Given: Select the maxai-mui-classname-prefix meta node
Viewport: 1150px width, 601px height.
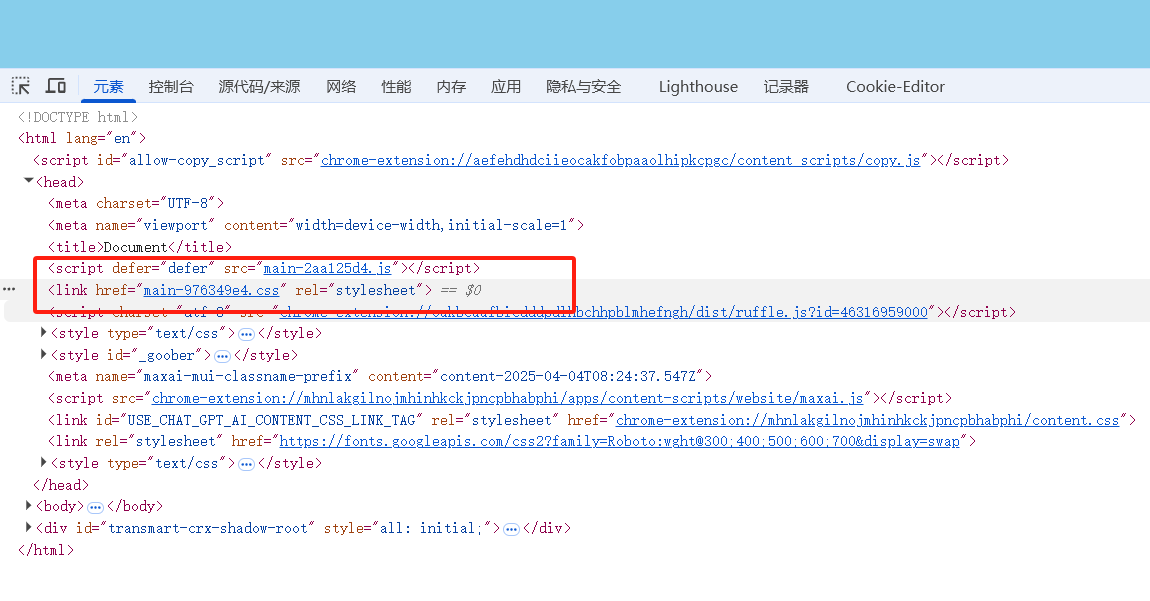Looking at the screenshot, I should (x=380, y=376).
